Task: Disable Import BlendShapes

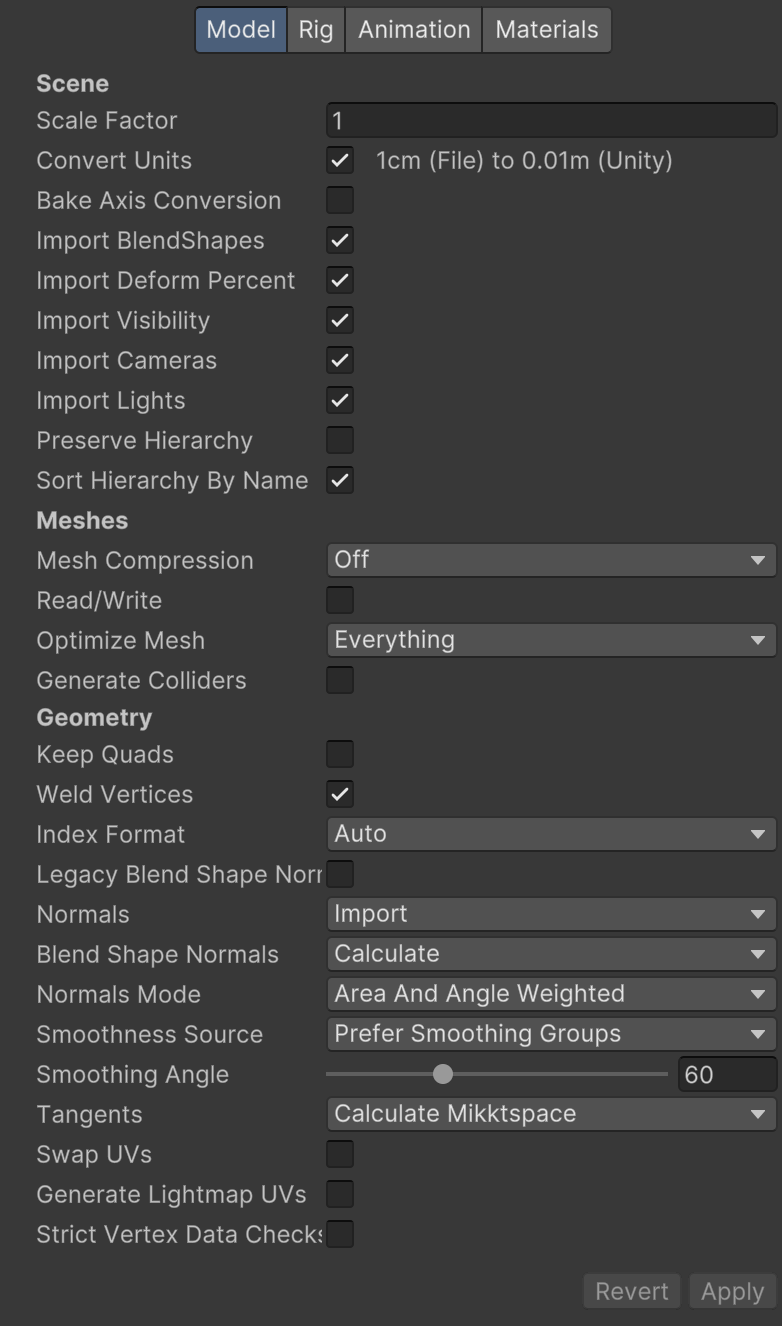Action: (x=339, y=240)
